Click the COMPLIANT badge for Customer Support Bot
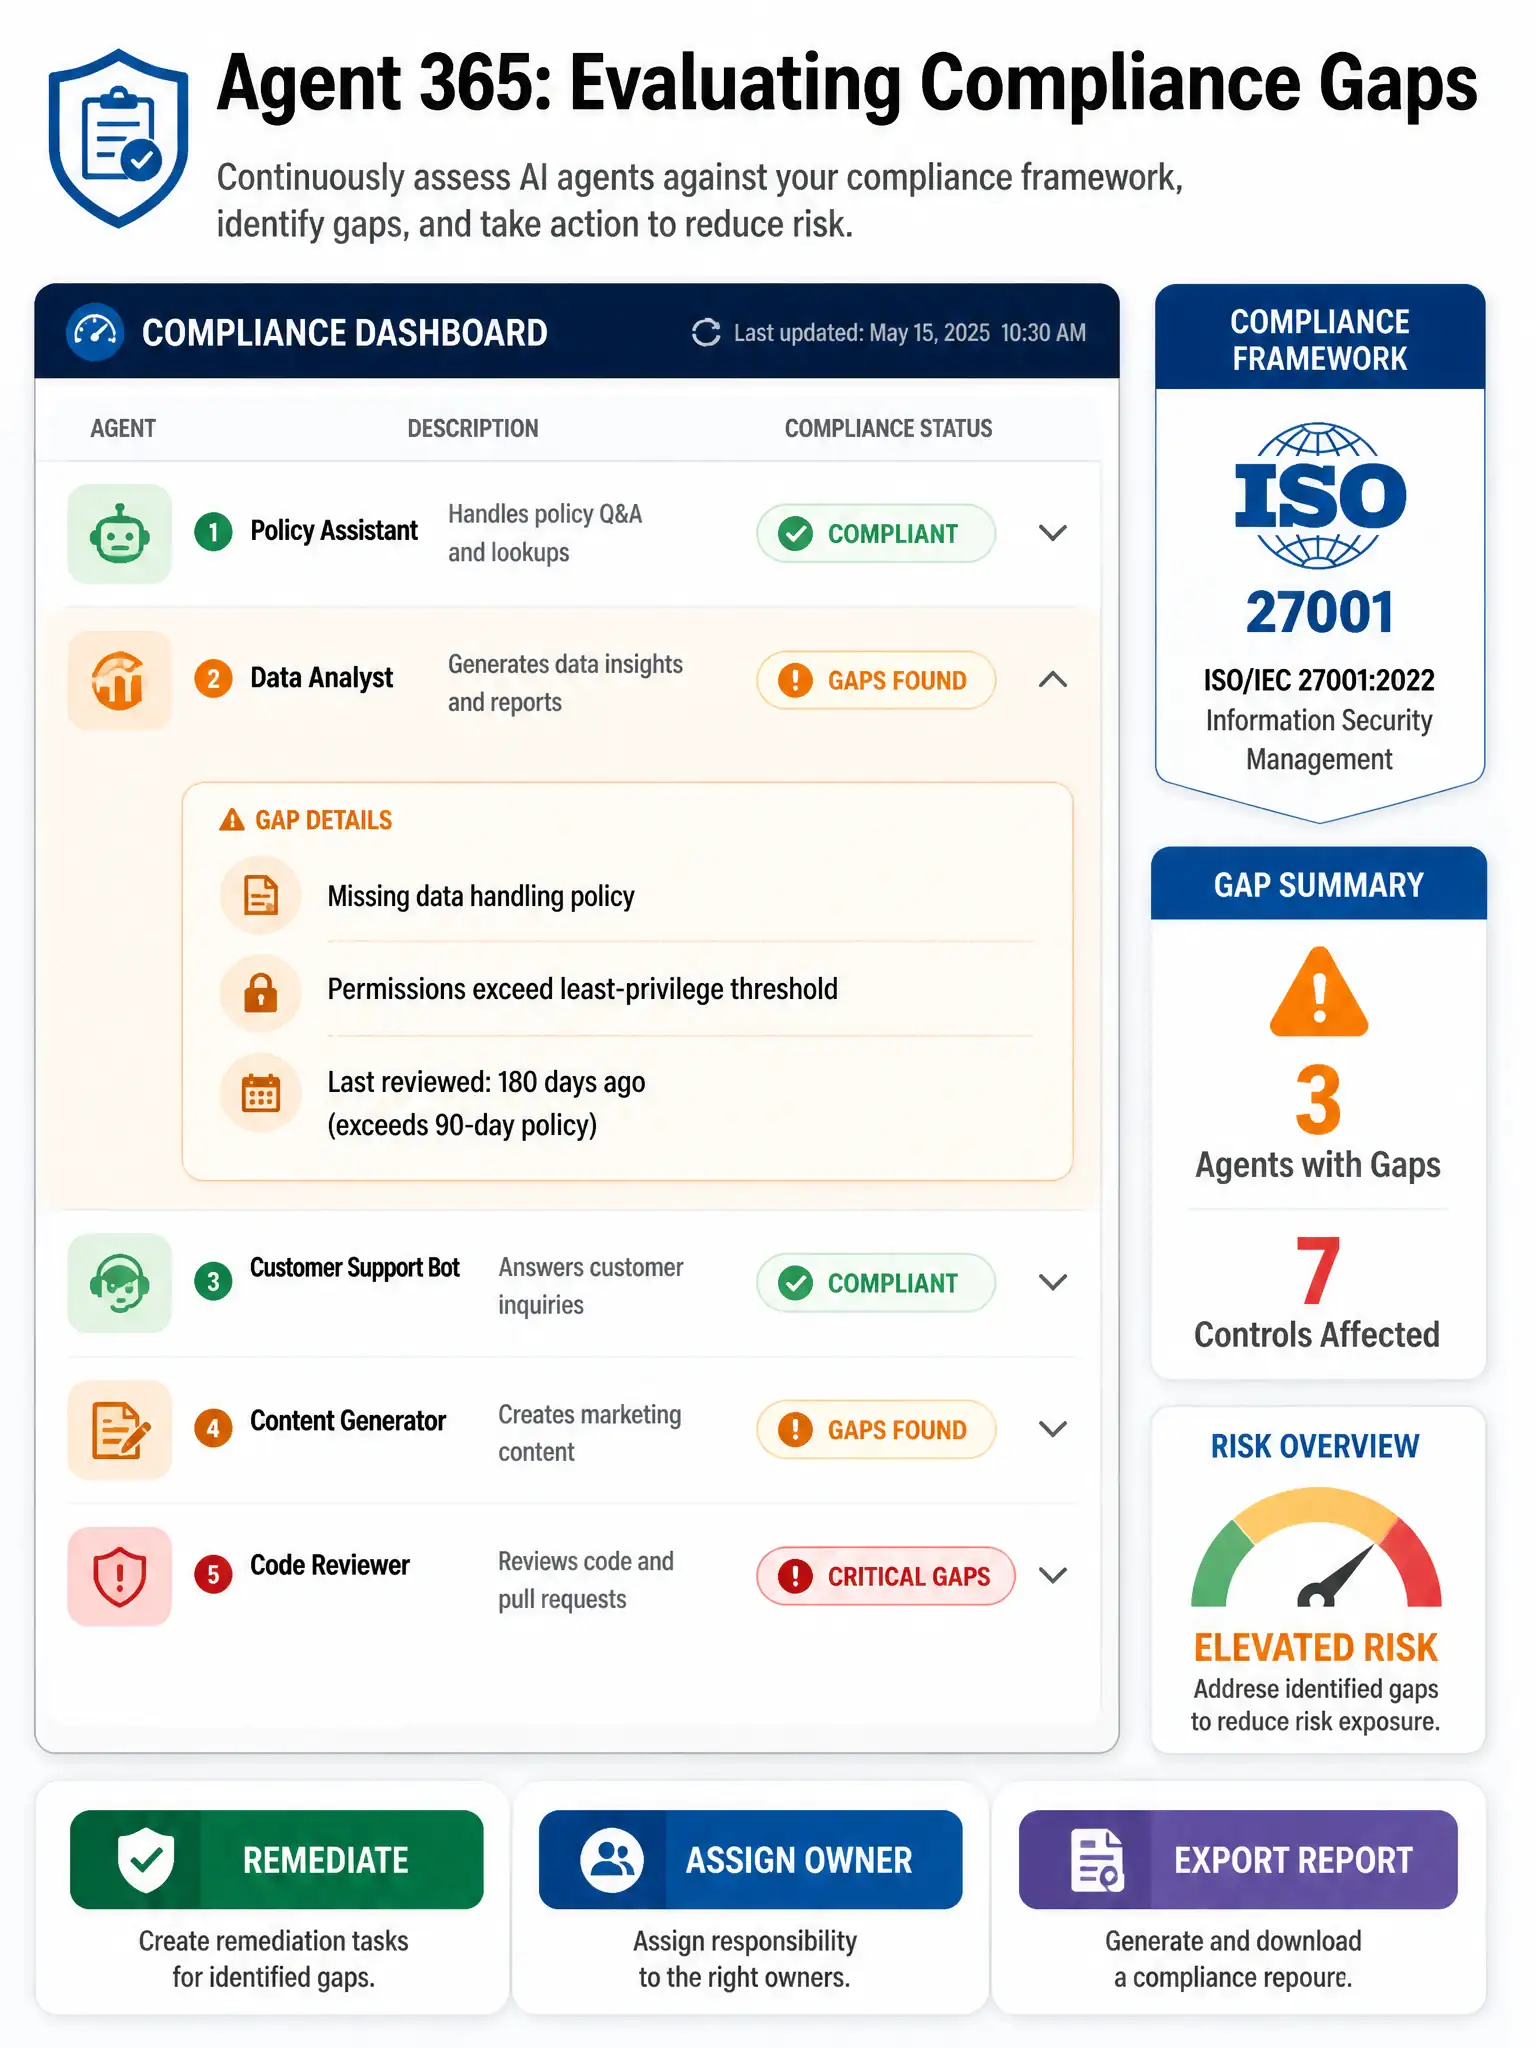 876,1282
